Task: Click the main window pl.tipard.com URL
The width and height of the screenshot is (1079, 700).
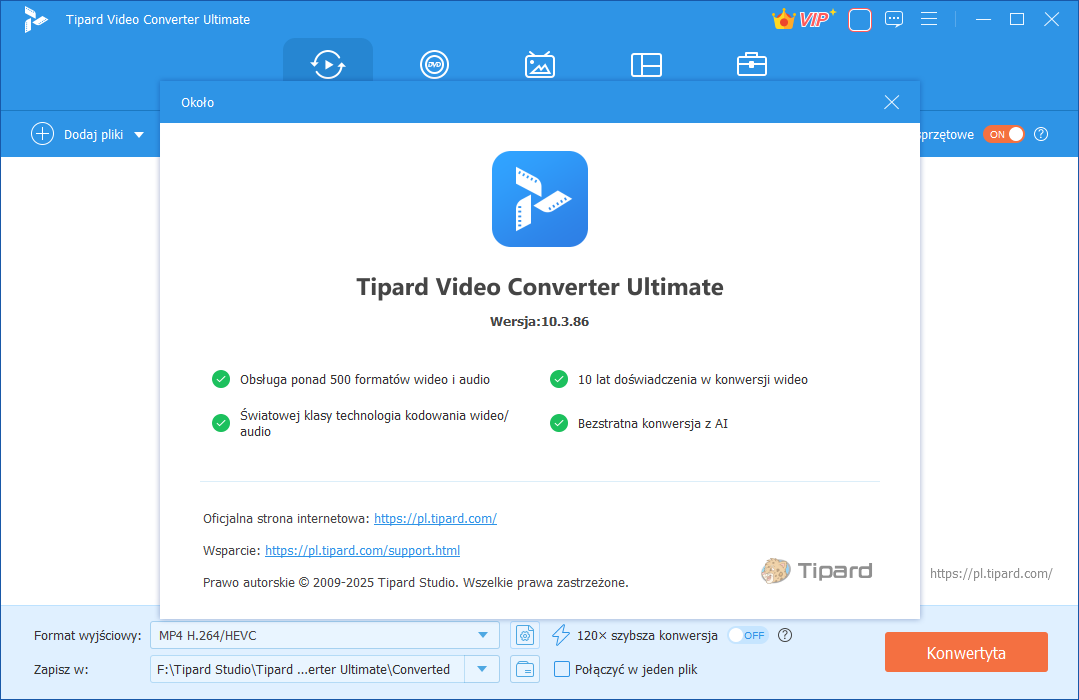Action: [x=991, y=573]
